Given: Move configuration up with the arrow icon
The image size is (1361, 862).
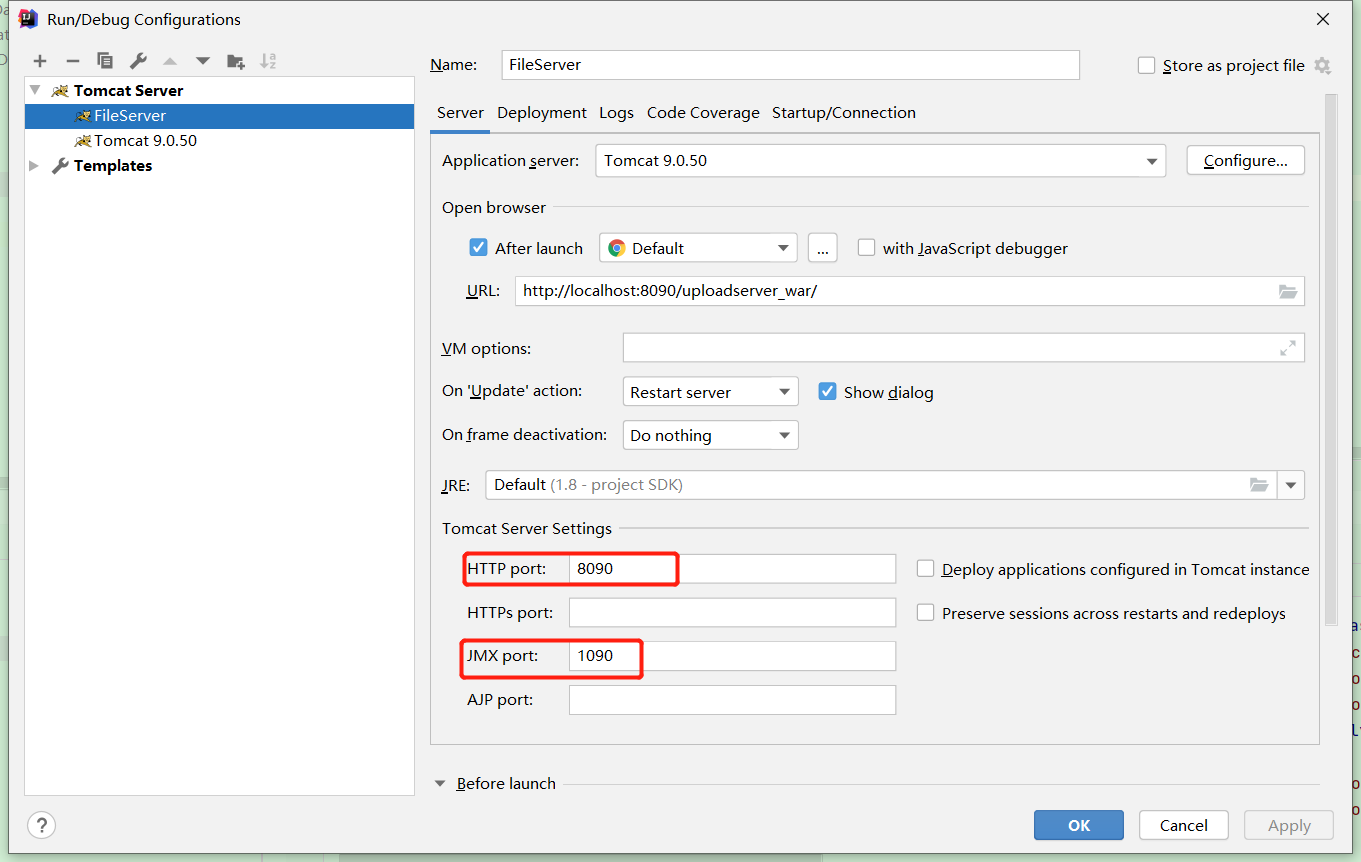Looking at the screenshot, I should (x=170, y=61).
